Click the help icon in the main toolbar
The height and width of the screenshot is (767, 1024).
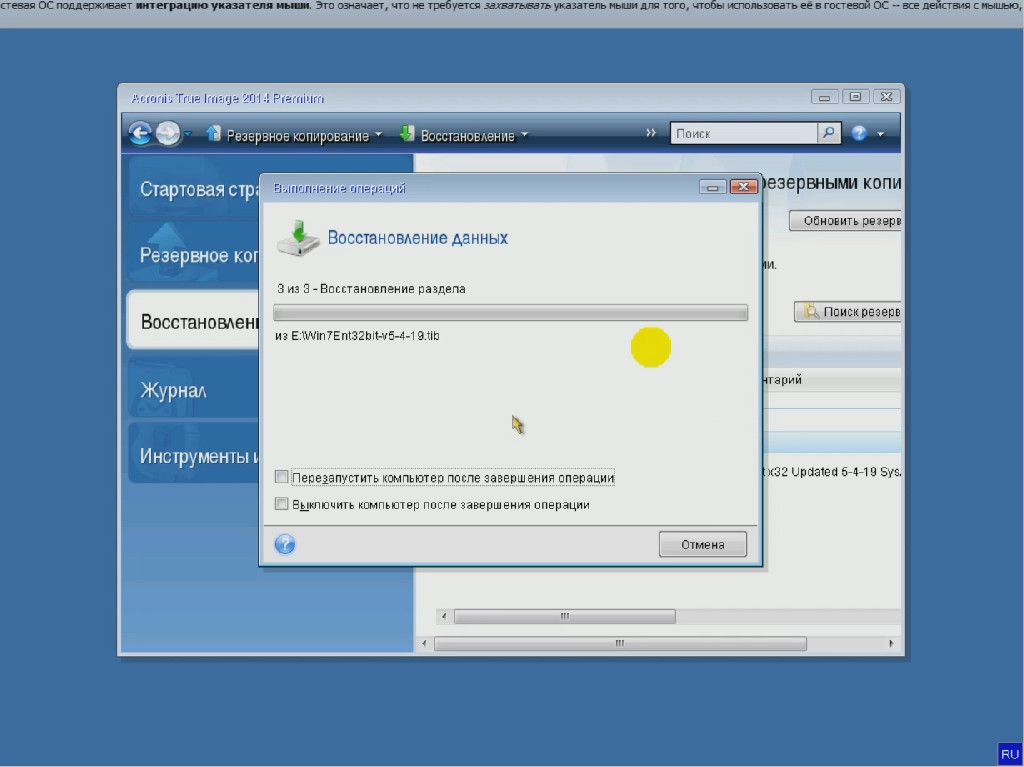click(x=859, y=133)
